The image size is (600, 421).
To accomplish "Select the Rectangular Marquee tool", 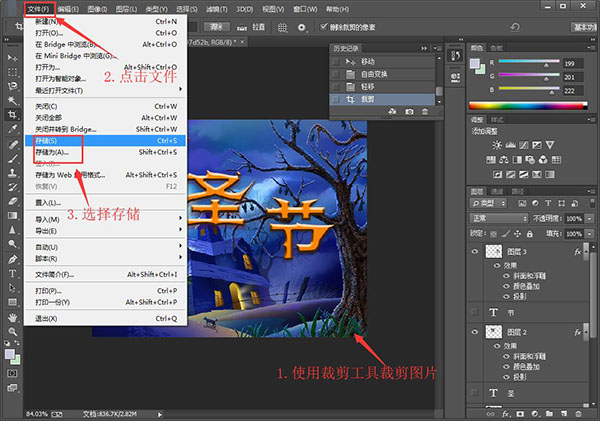I will tap(12, 72).
